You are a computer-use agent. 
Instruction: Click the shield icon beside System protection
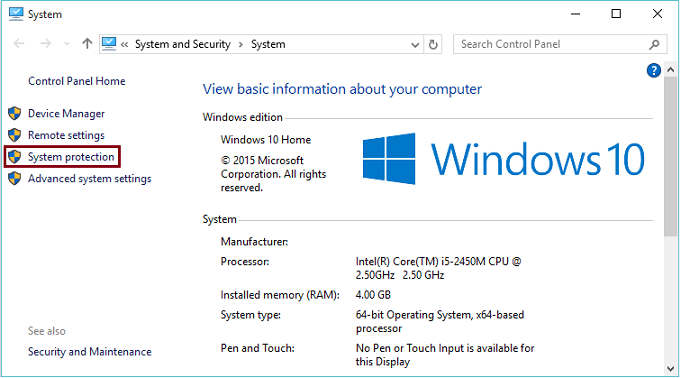coord(15,157)
